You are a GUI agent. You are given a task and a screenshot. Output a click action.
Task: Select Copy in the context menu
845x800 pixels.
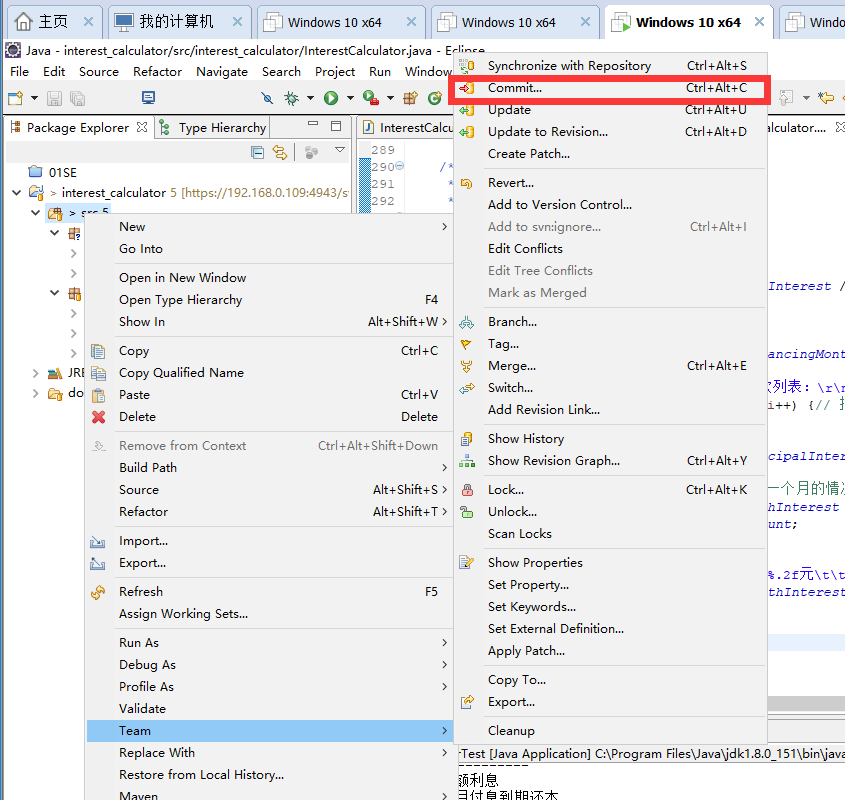(269, 351)
